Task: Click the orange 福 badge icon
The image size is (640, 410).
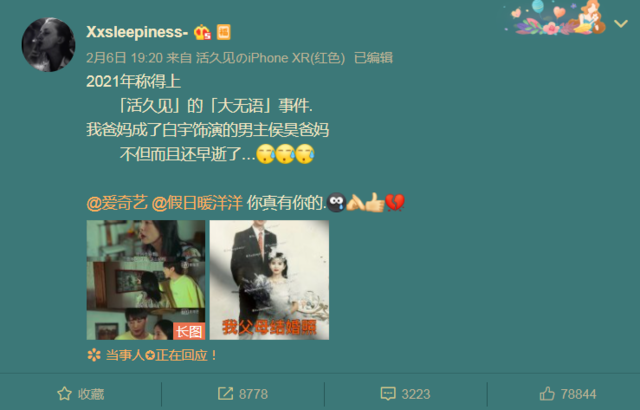Action: tap(223, 32)
